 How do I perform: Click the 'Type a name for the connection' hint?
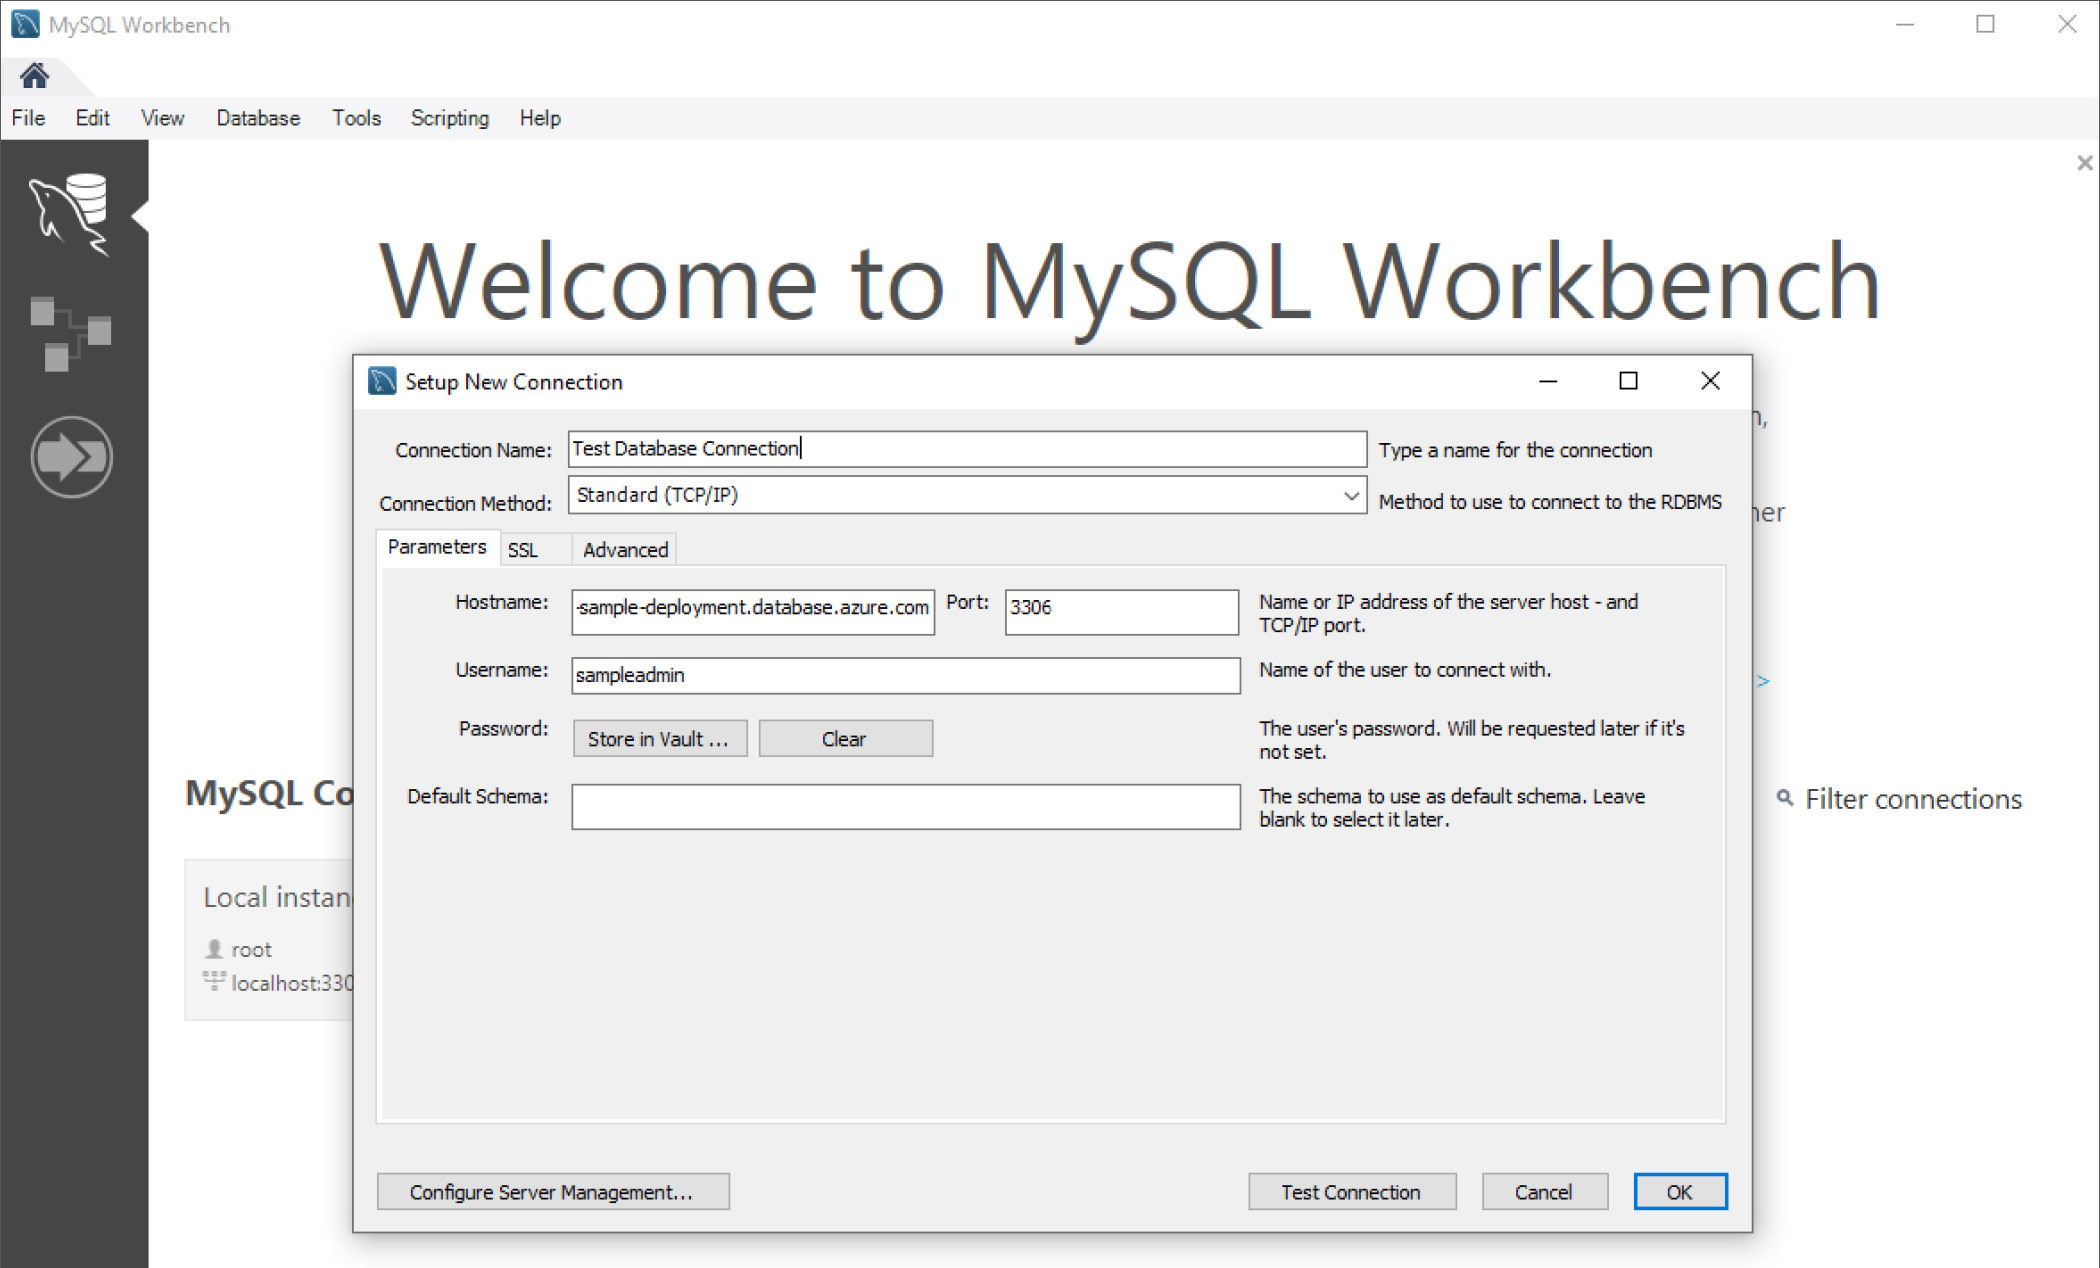pos(1515,450)
